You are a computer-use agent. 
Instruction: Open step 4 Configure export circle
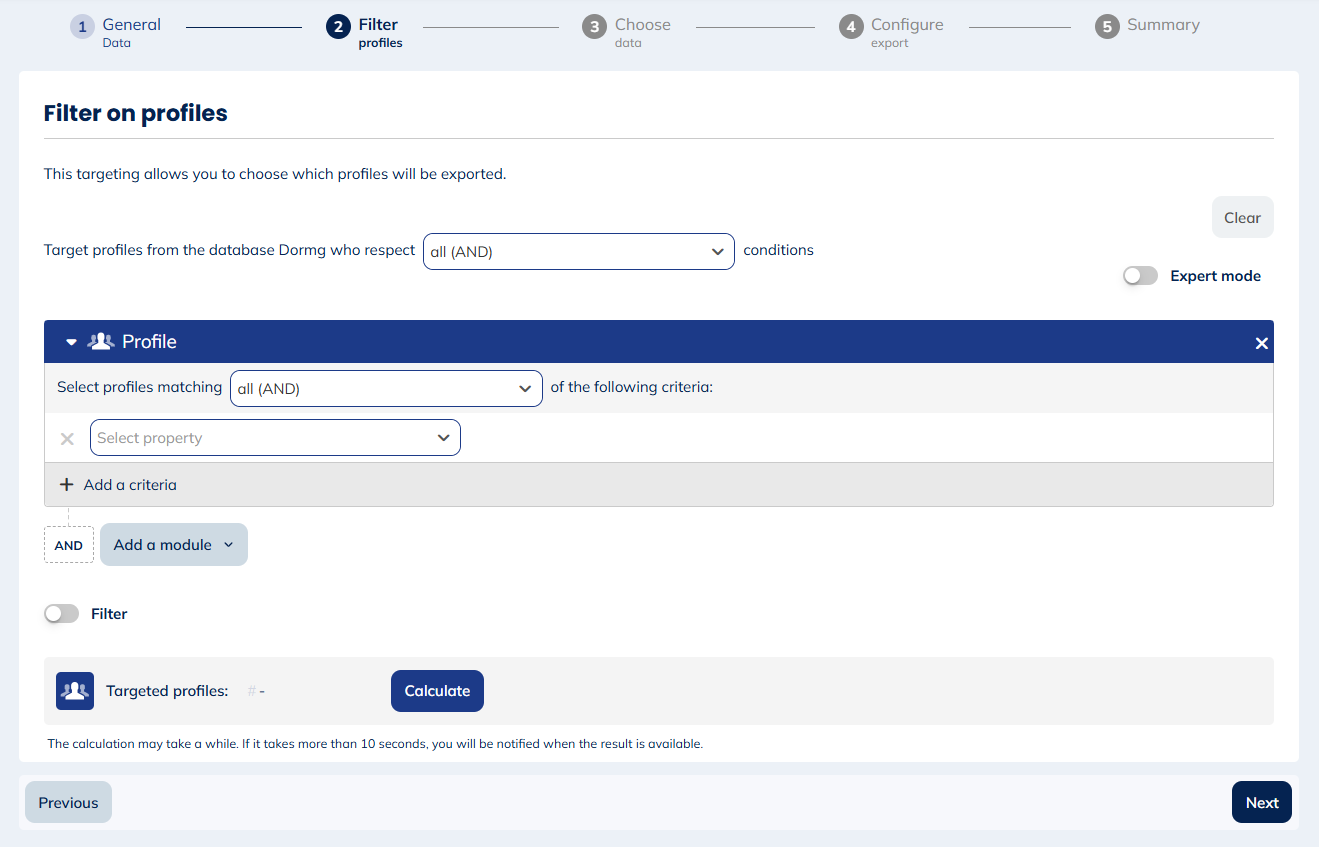pyautogui.click(x=851, y=27)
